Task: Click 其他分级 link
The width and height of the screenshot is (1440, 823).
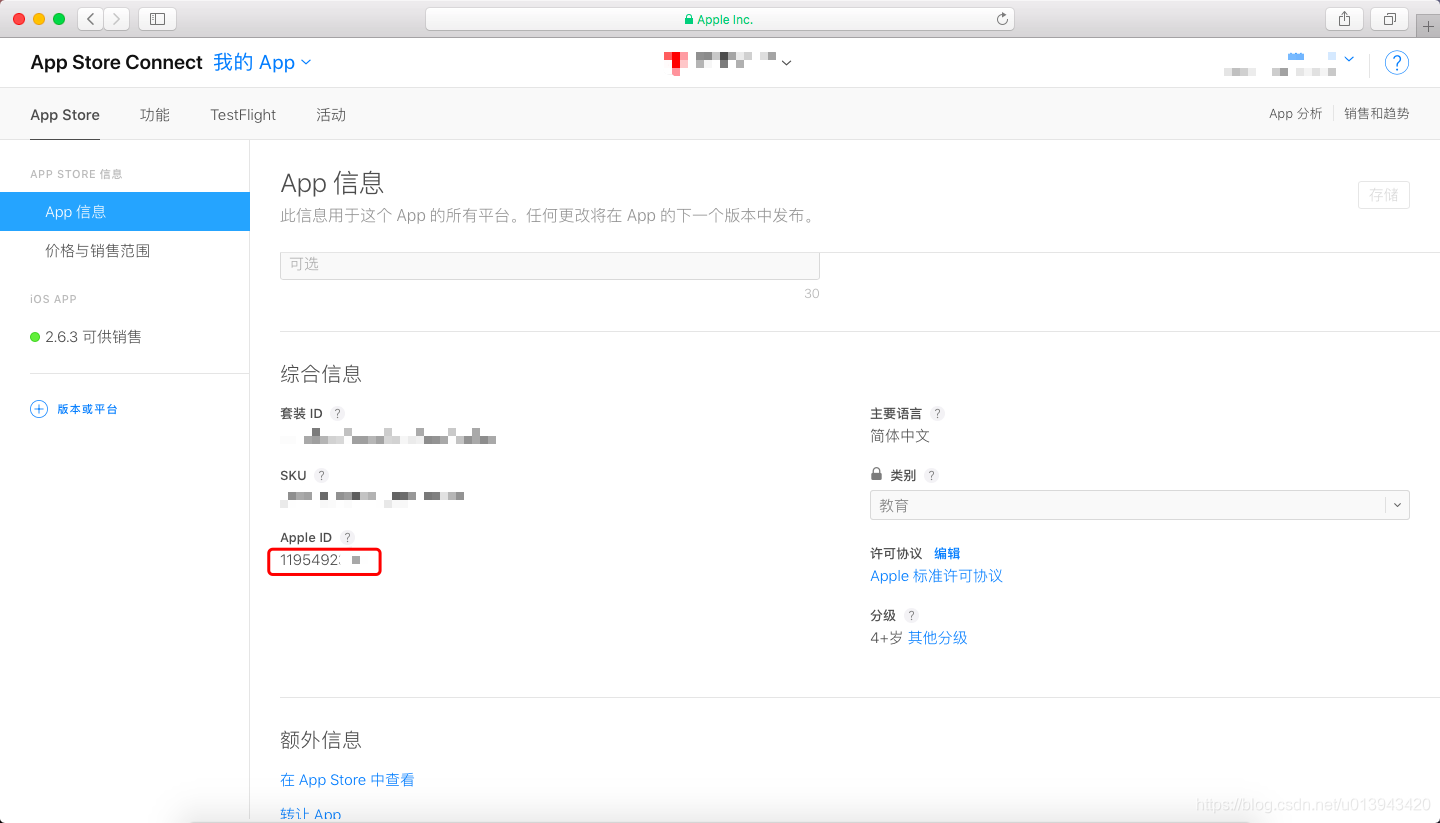Action: (937, 638)
